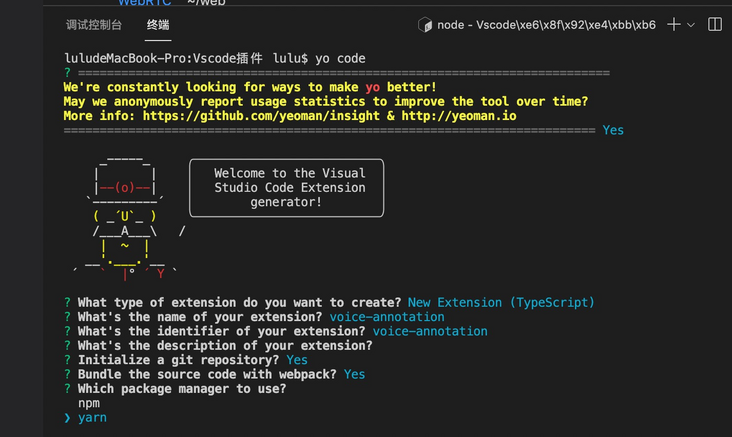The image size is (732, 437).
Task: Open the github.com/yeoman/insight link
Action: point(261,116)
